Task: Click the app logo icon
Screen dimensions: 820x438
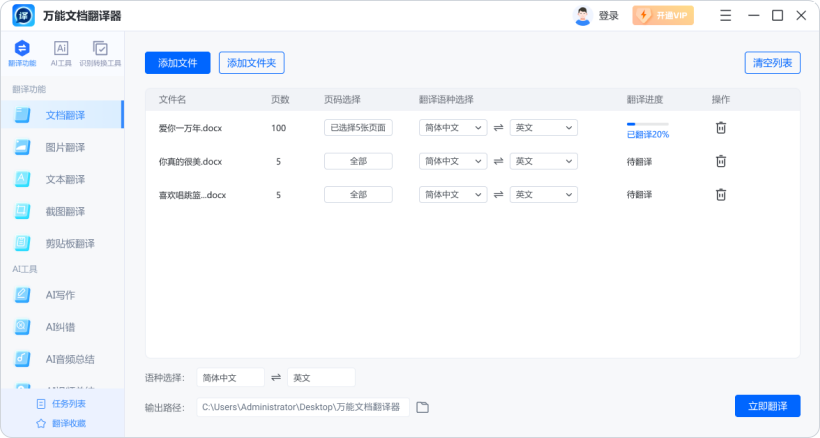Action: tap(23, 16)
